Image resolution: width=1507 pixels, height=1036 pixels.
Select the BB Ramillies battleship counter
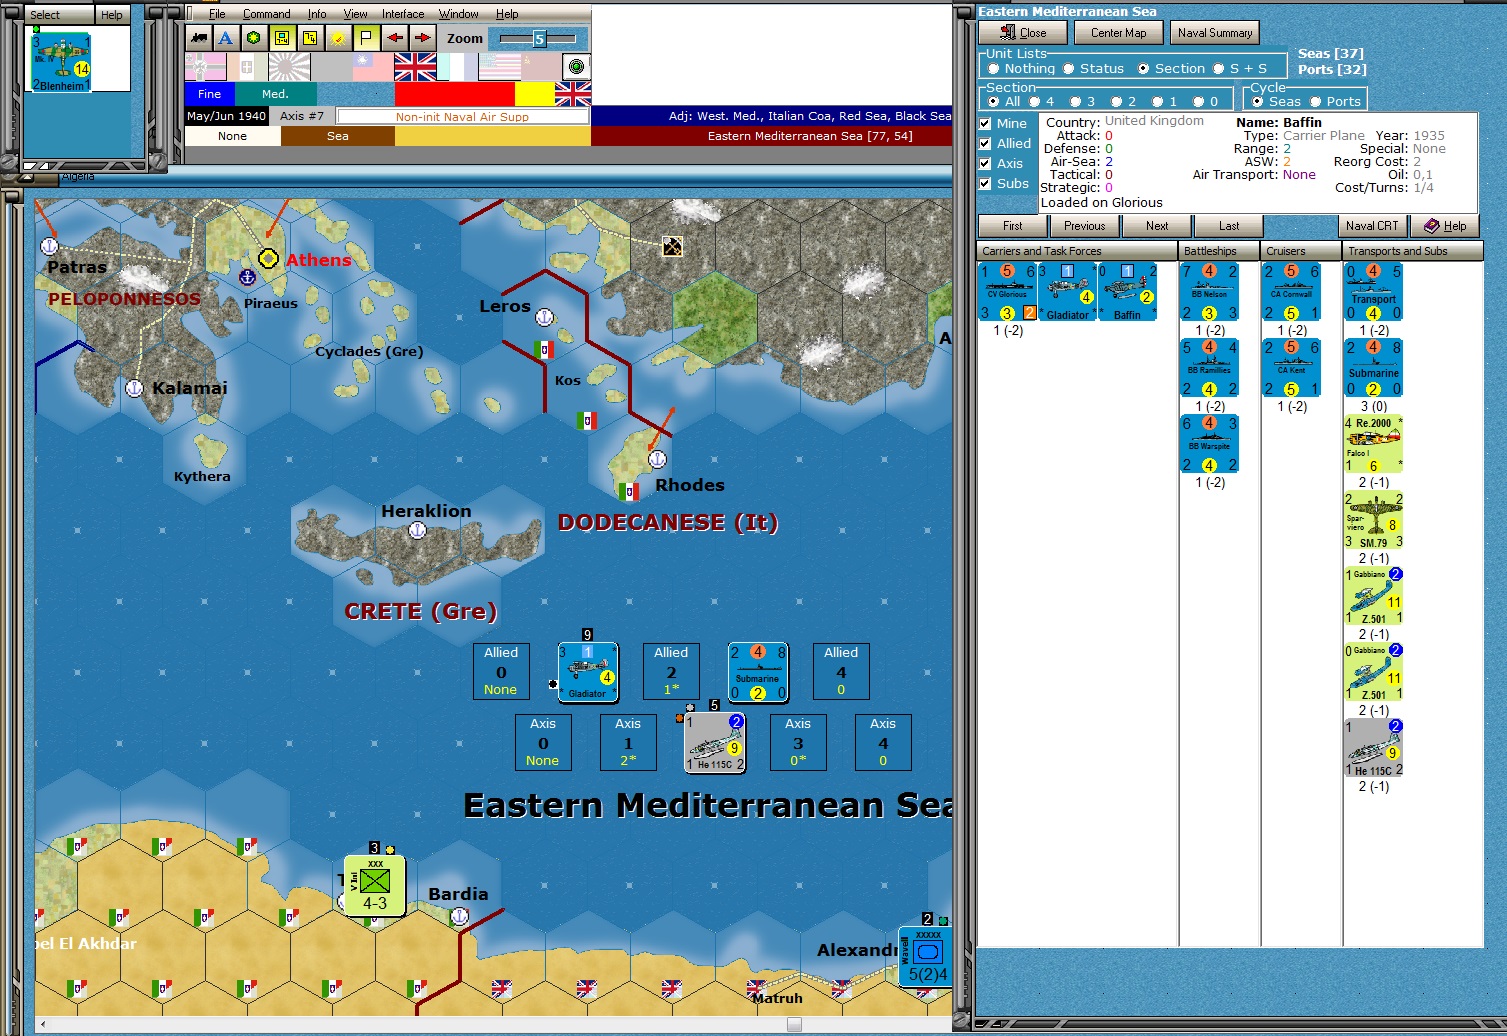click(1209, 368)
